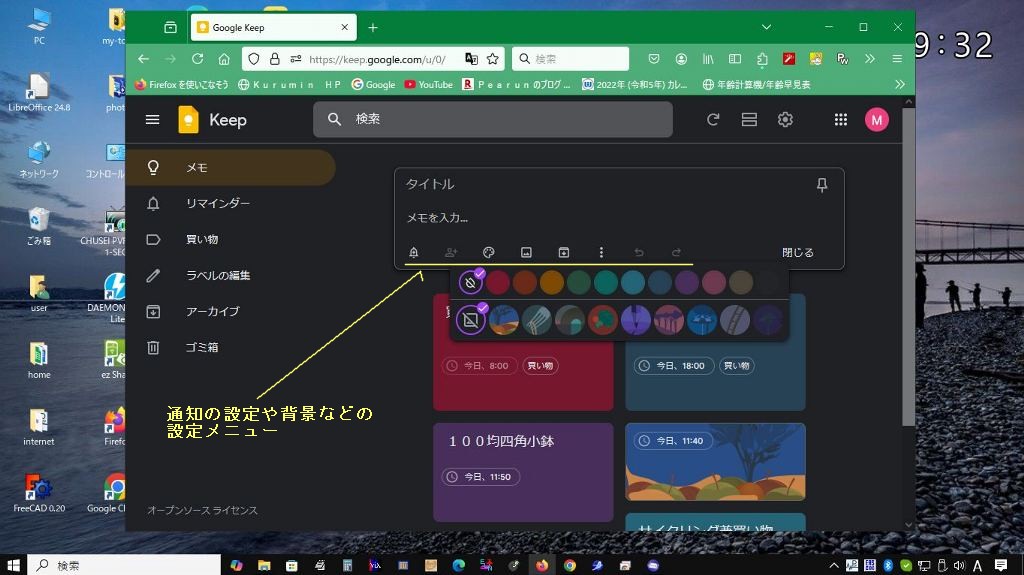Toggle list/grid view layout icon
The width and height of the screenshot is (1024, 575).
pos(749,120)
